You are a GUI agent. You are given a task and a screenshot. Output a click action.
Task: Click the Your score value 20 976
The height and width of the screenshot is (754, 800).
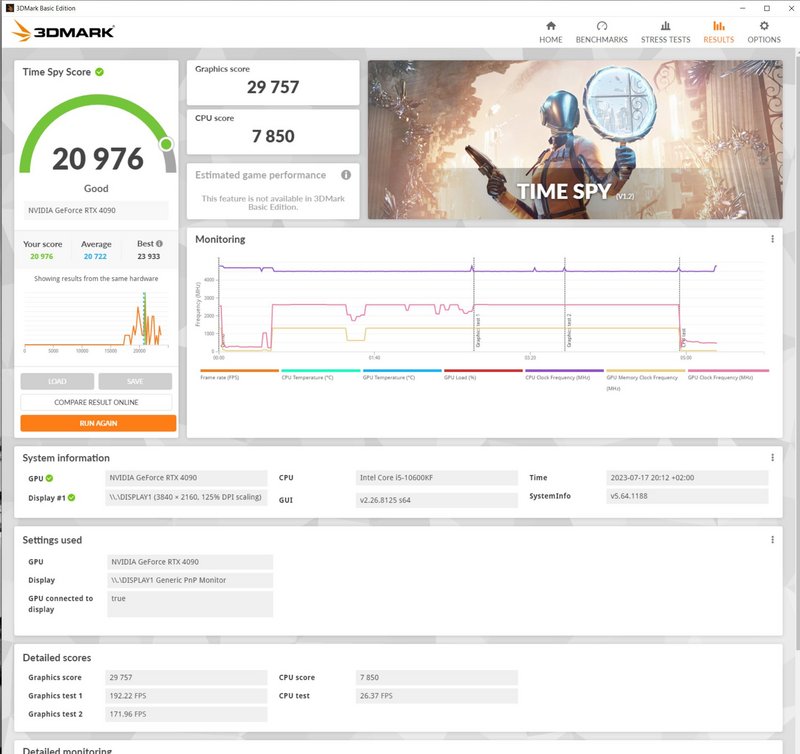[x=41, y=257]
